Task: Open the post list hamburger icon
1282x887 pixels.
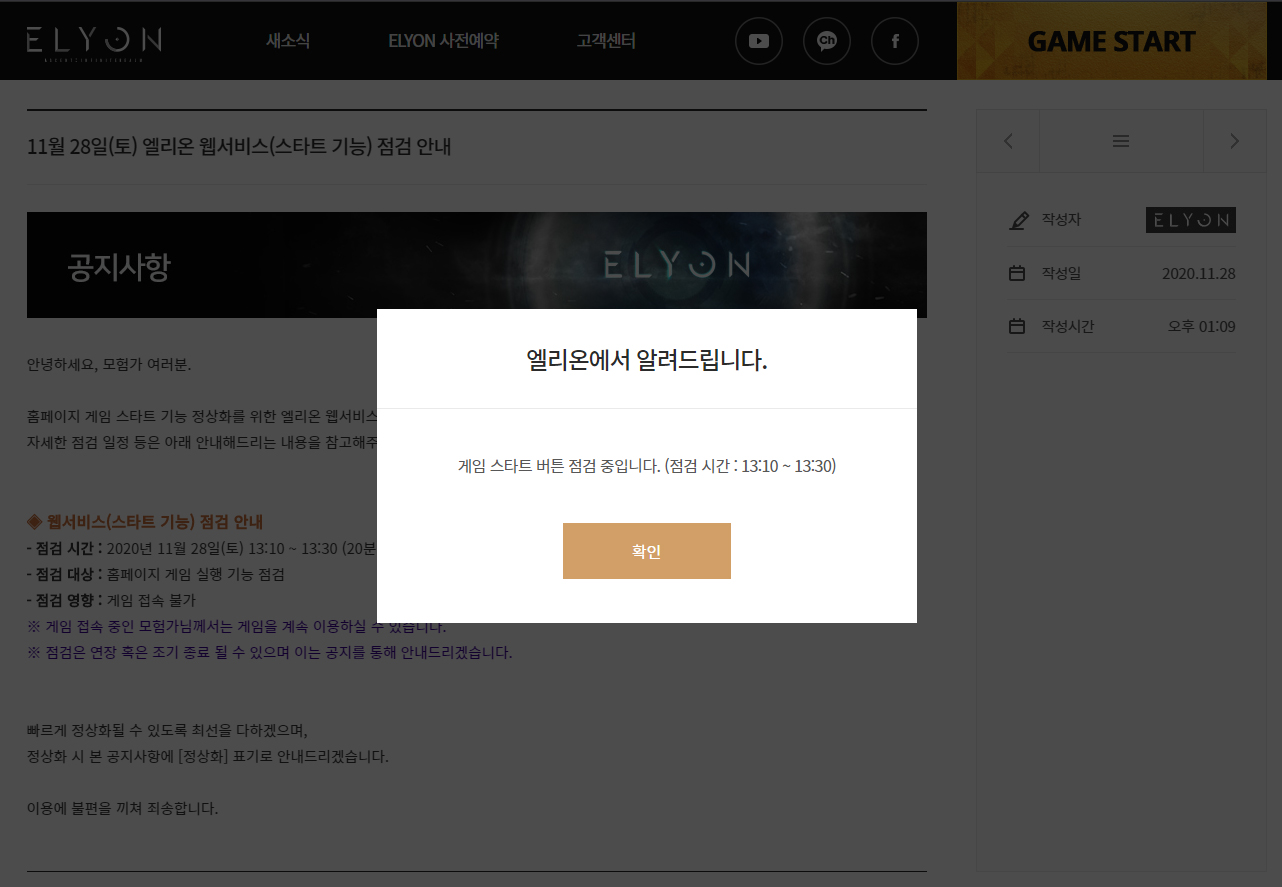Action: 1121,141
